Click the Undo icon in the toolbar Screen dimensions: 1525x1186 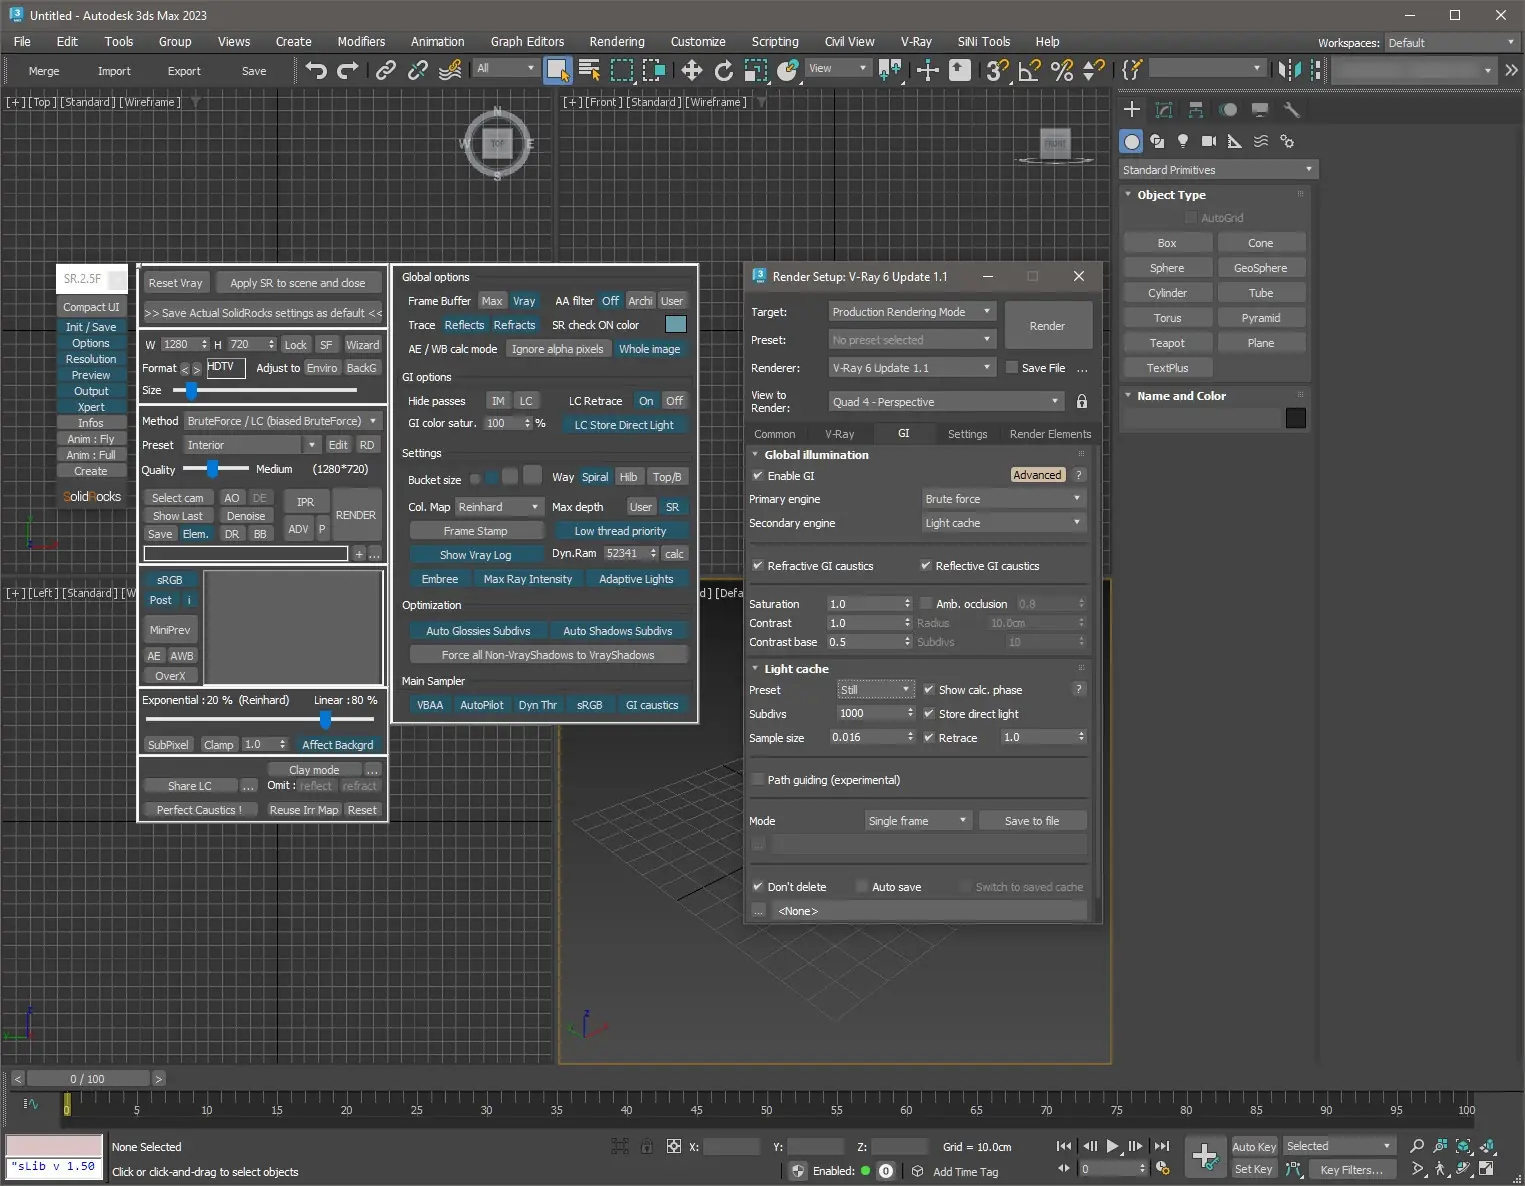tap(317, 70)
